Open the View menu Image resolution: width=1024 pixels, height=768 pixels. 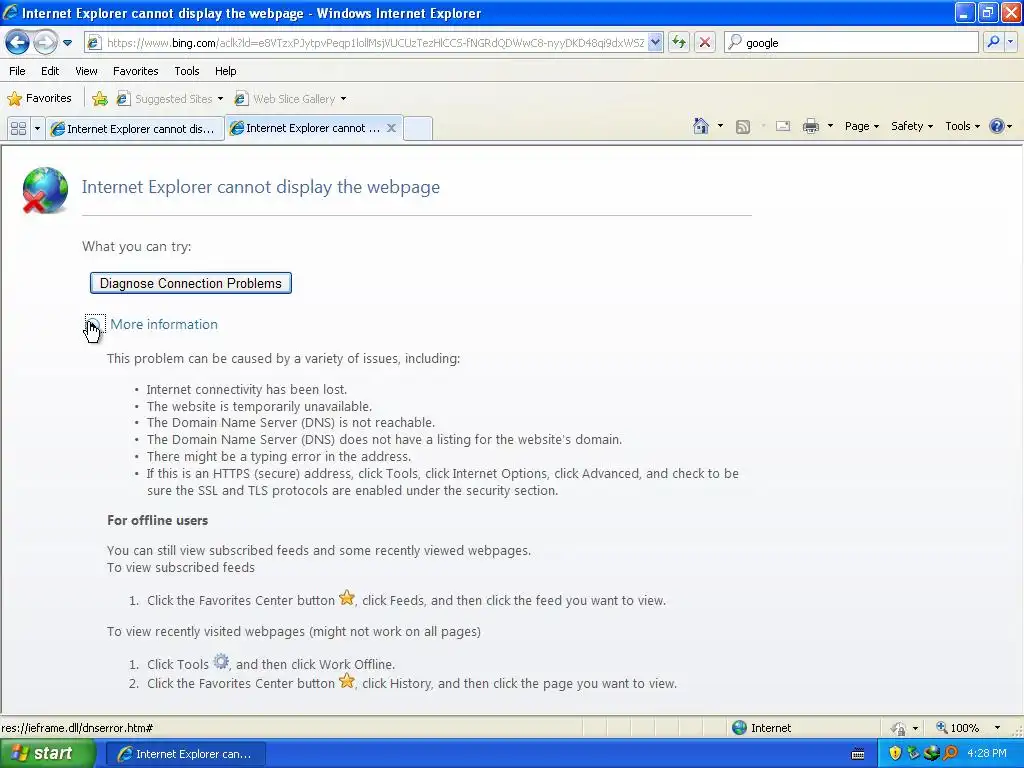86,71
